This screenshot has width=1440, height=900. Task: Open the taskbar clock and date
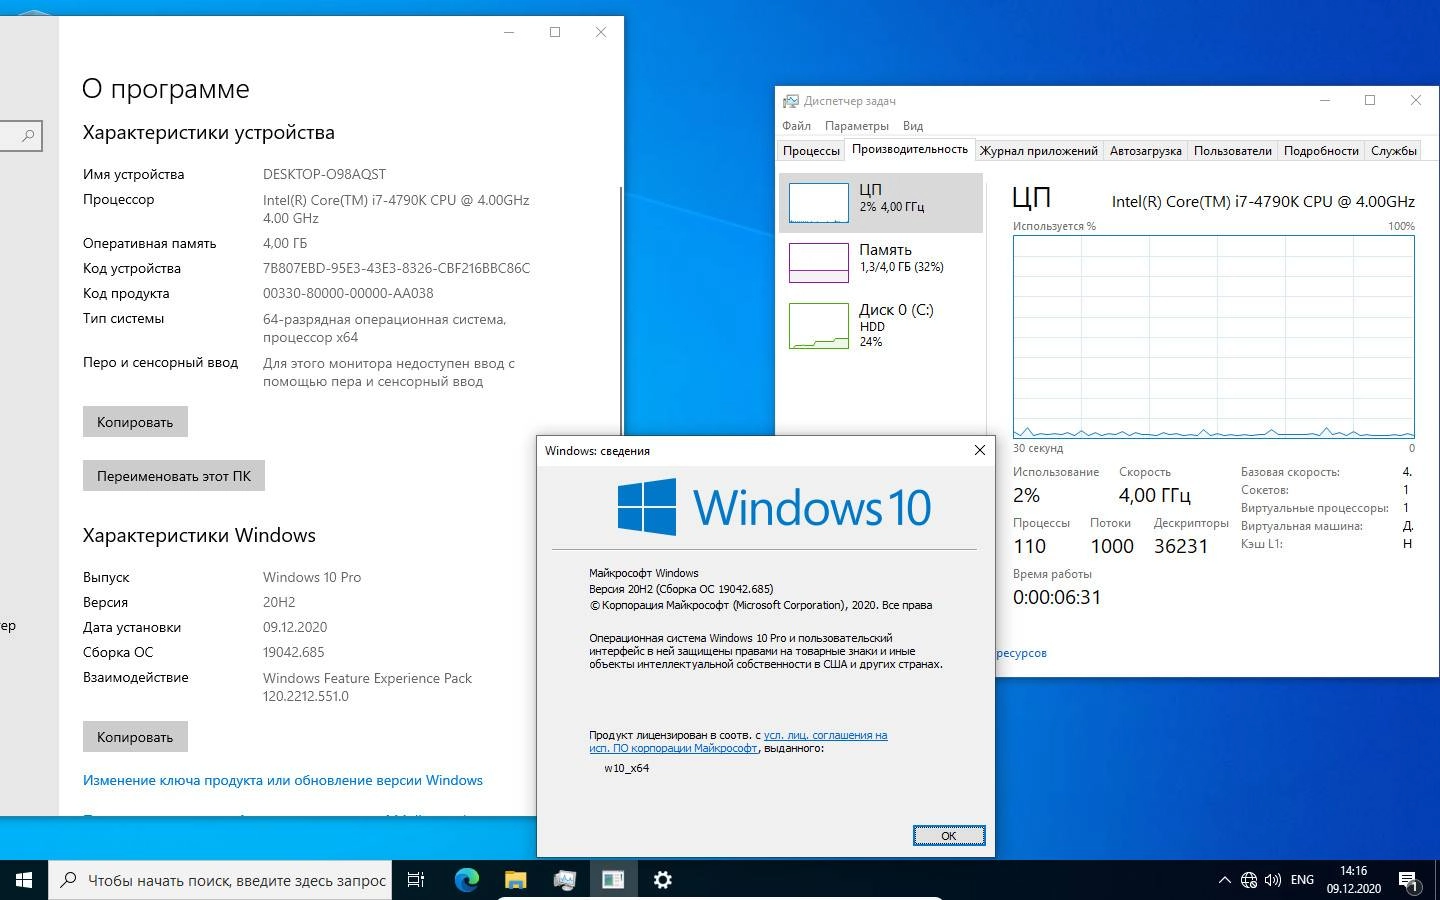pos(1353,880)
